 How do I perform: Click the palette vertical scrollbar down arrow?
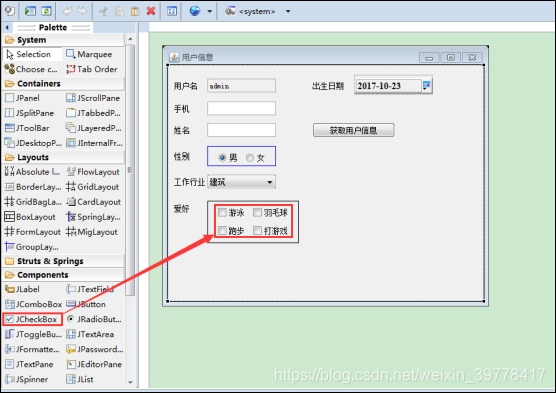point(130,382)
